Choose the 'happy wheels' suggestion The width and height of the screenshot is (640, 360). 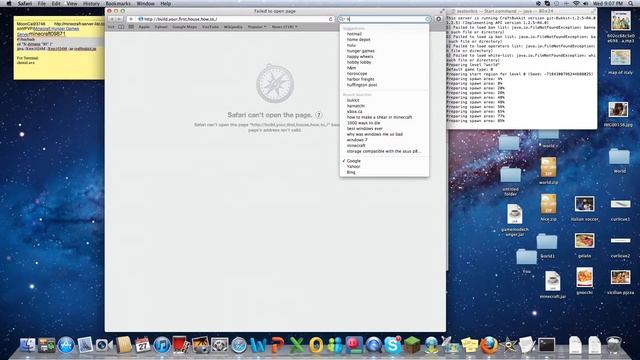click(360, 57)
